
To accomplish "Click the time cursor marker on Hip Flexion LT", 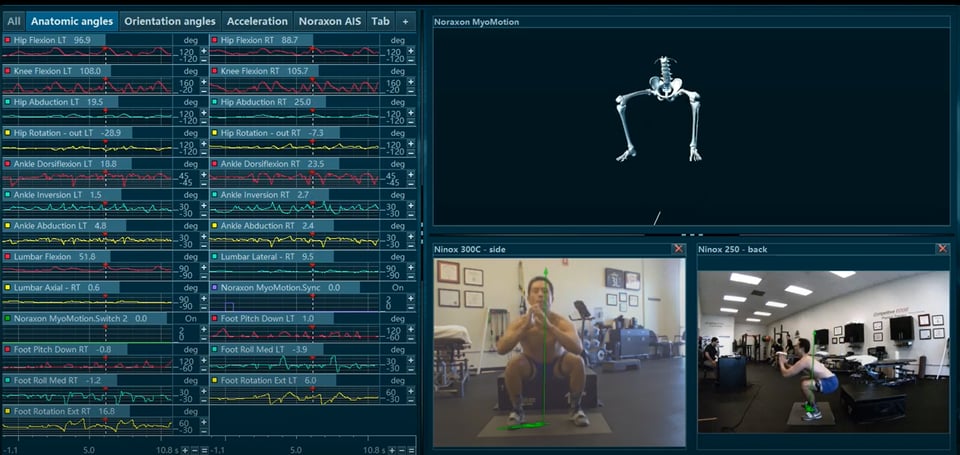I will point(105,48).
